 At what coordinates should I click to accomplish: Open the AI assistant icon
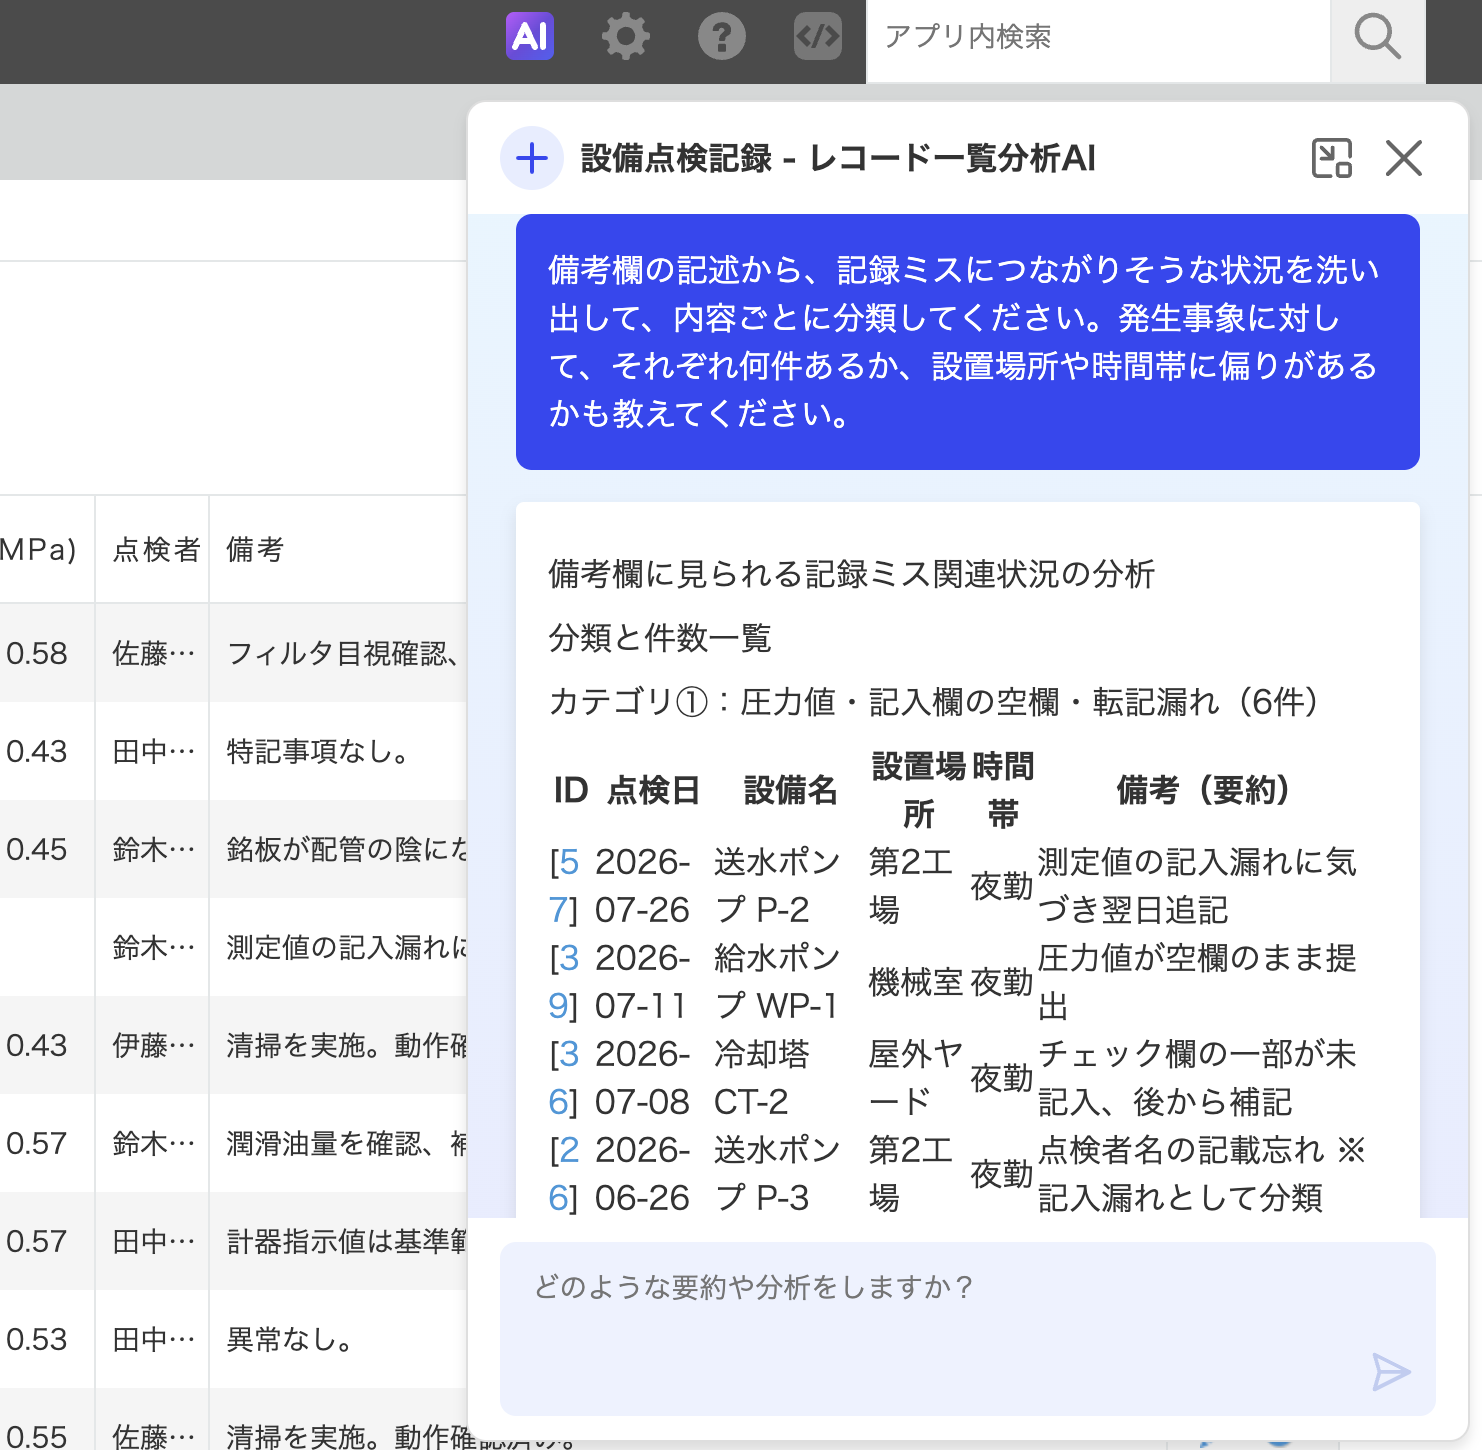pyautogui.click(x=530, y=36)
